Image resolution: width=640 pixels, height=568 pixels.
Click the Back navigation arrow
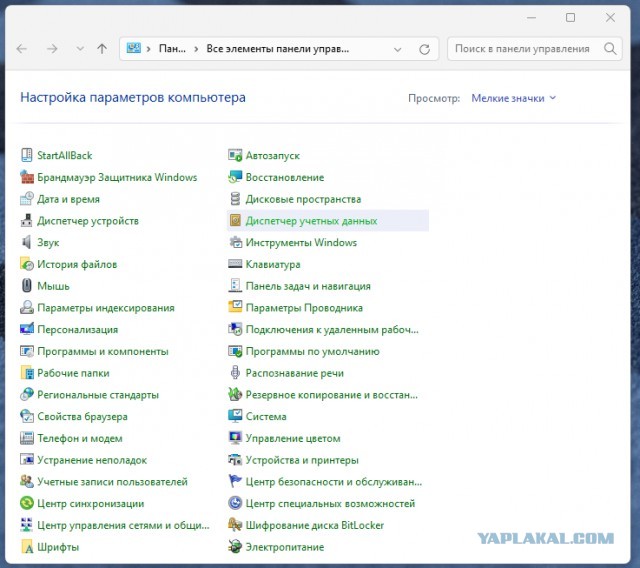(x=22, y=49)
